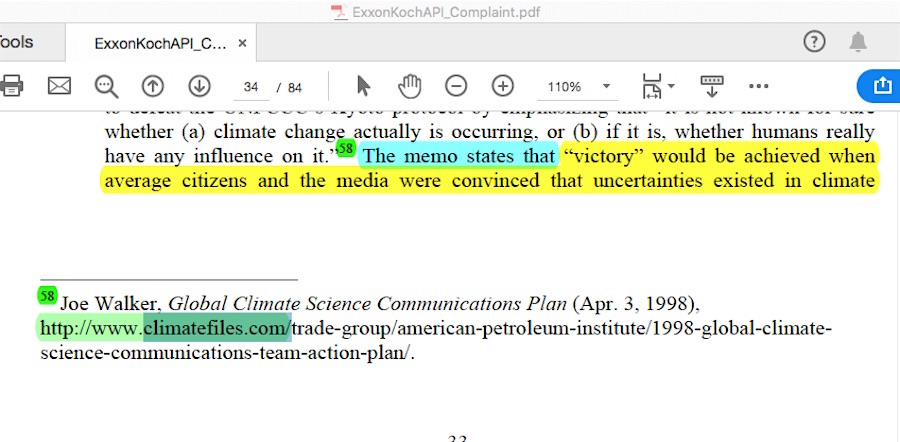Go to next page with down arrow

[199, 86]
